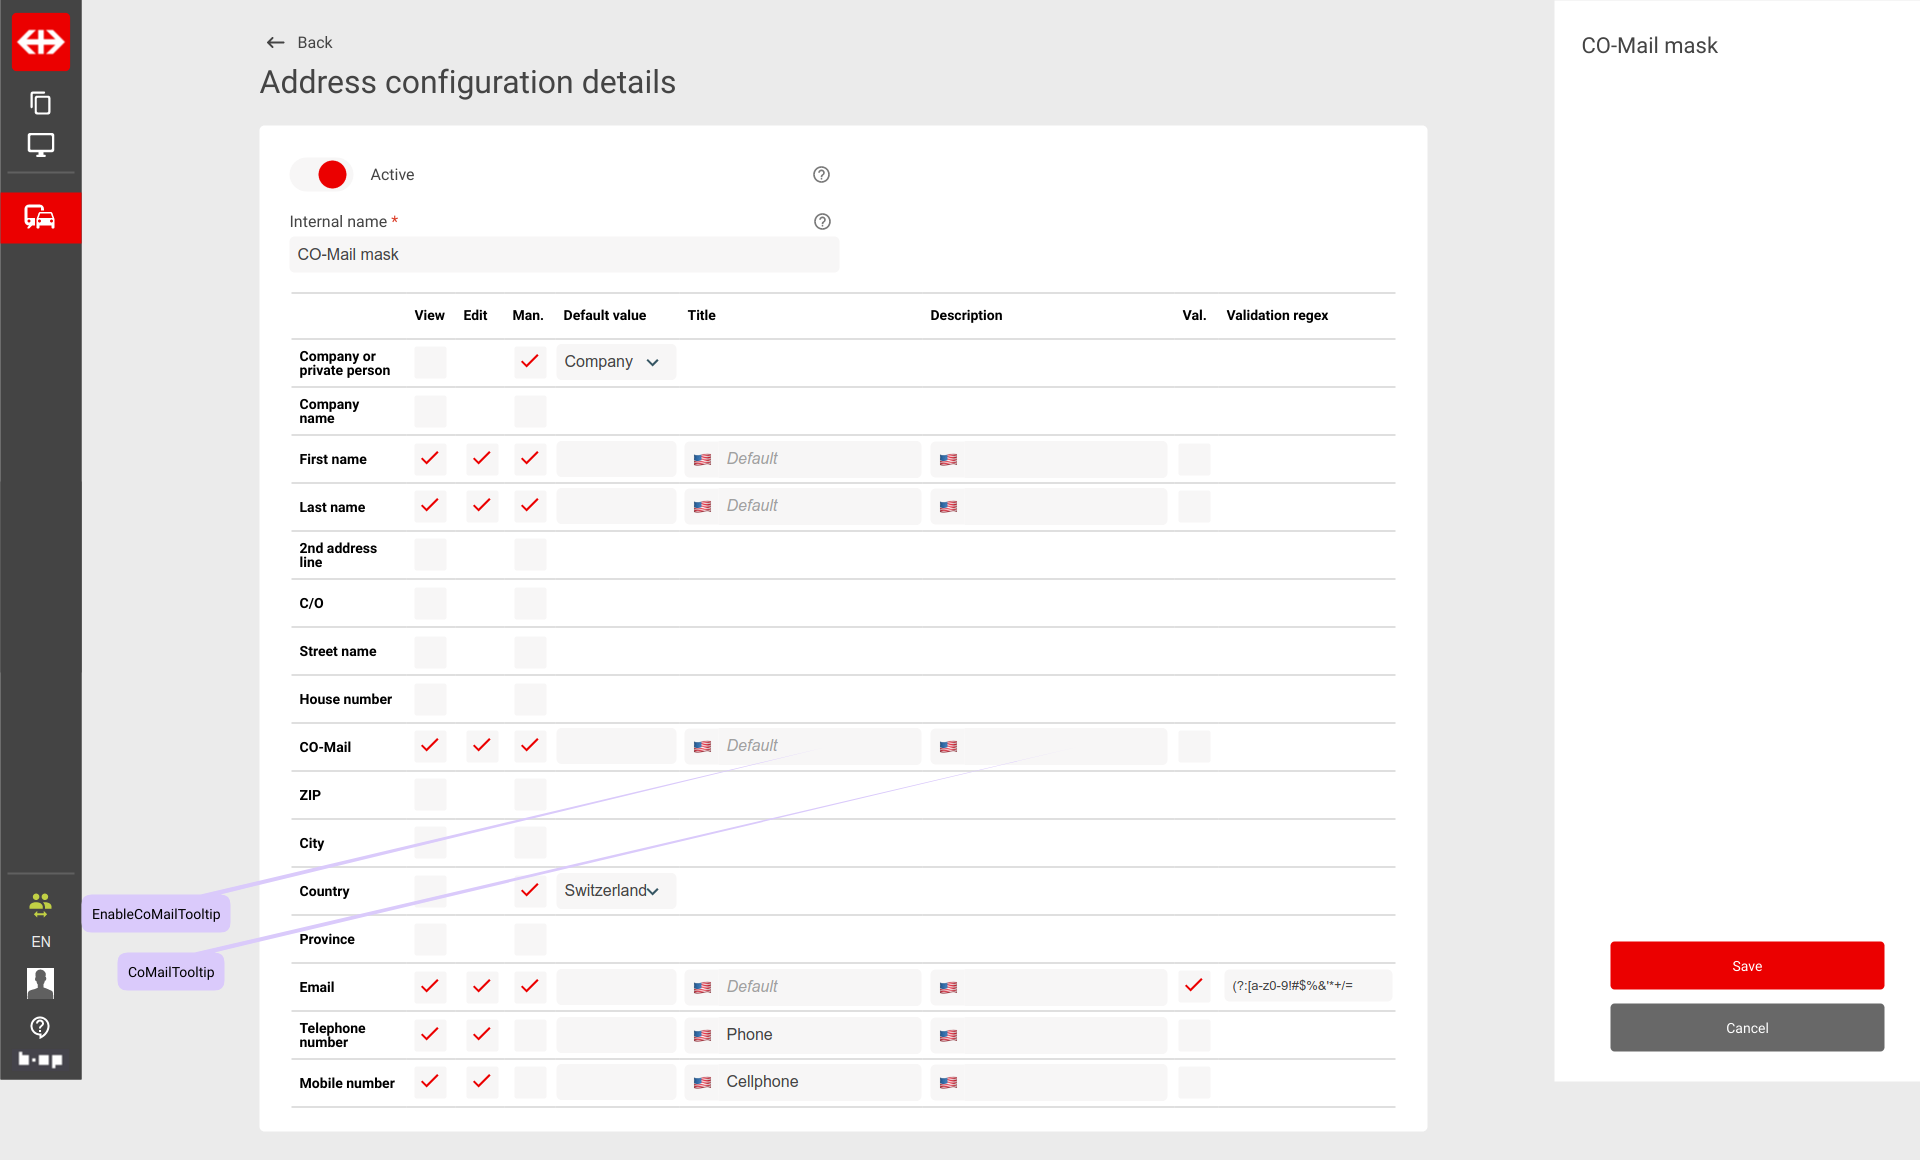1920x1160 pixels.
Task: Click the sidebar help question mark icon
Action: (41, 1027)
